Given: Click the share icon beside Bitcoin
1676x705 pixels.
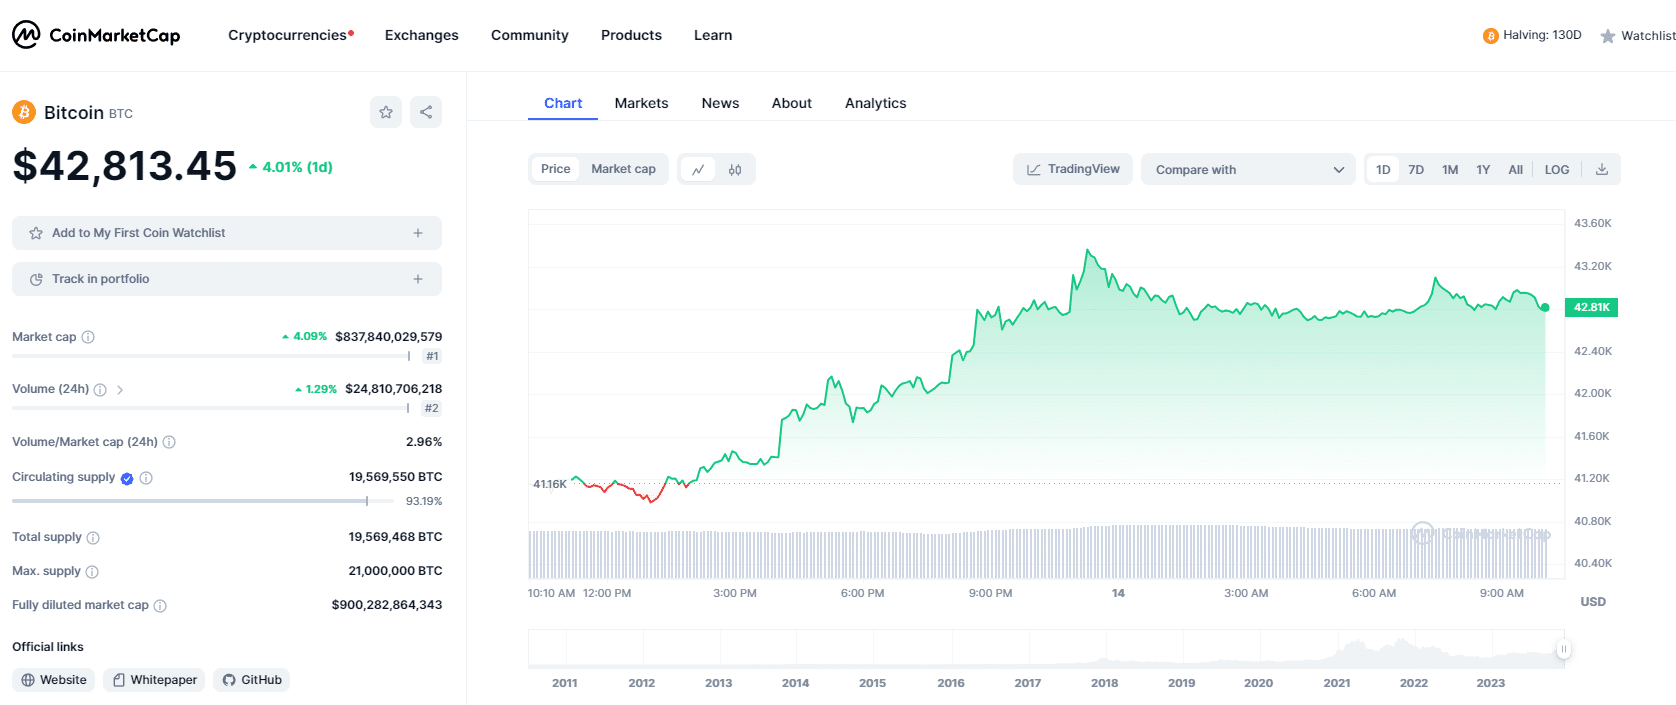Looking at the screenshot, I should coord(426,112).
